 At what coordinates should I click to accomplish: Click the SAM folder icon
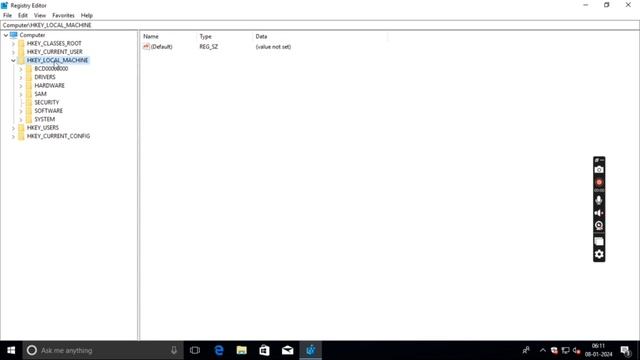point(29,94)
